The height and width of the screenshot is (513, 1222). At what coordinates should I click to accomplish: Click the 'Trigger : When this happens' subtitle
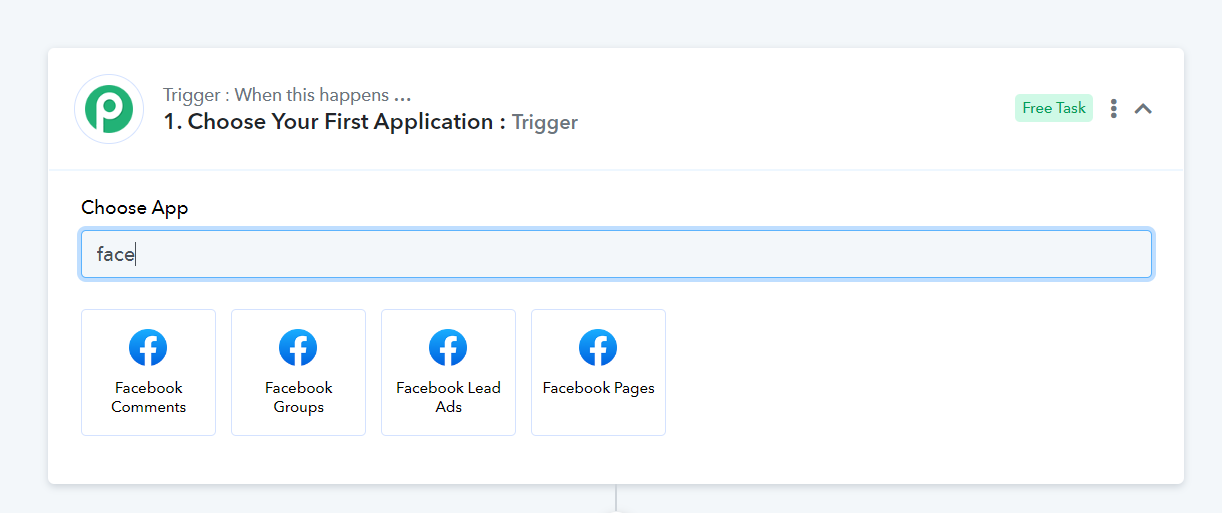click(x=287, y=96)
